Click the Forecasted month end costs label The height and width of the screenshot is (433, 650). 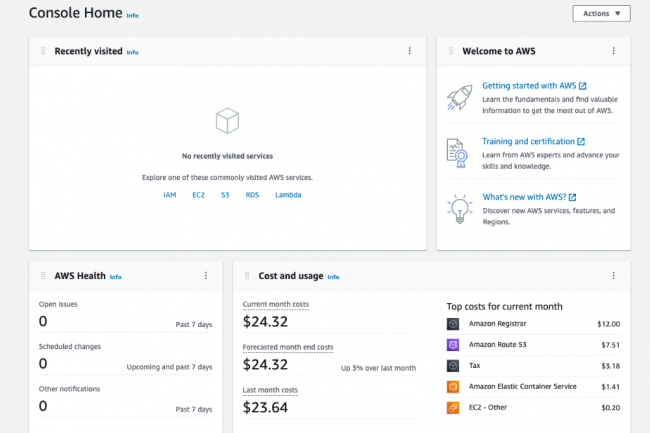click(288, 347)
